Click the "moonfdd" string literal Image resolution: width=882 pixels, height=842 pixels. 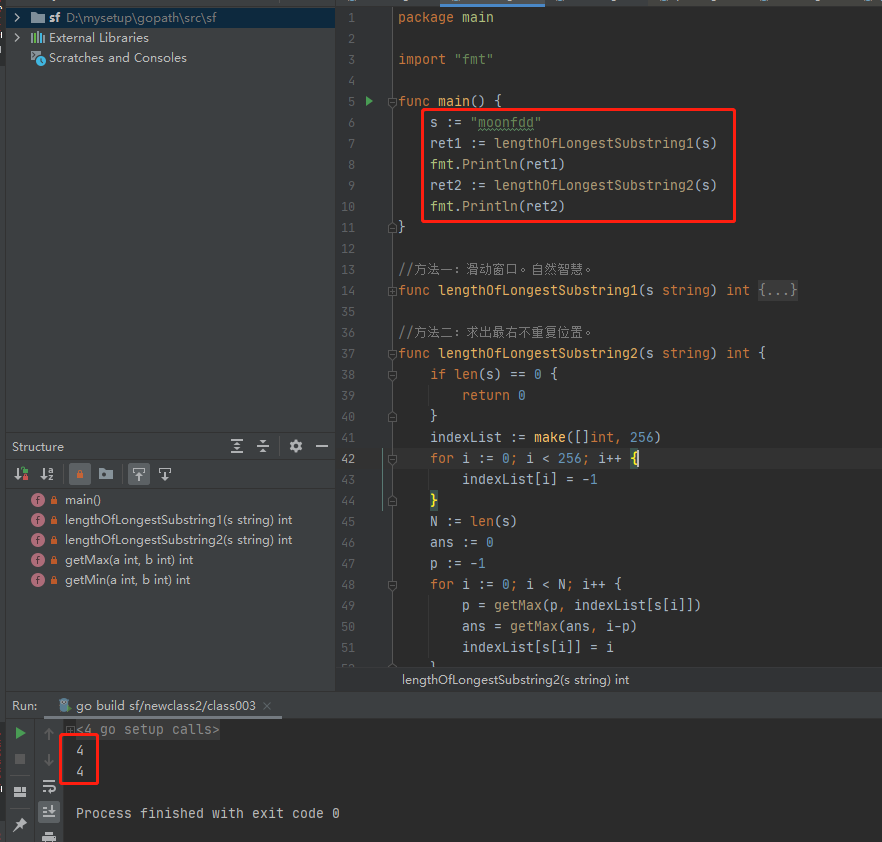pos(506,123)
